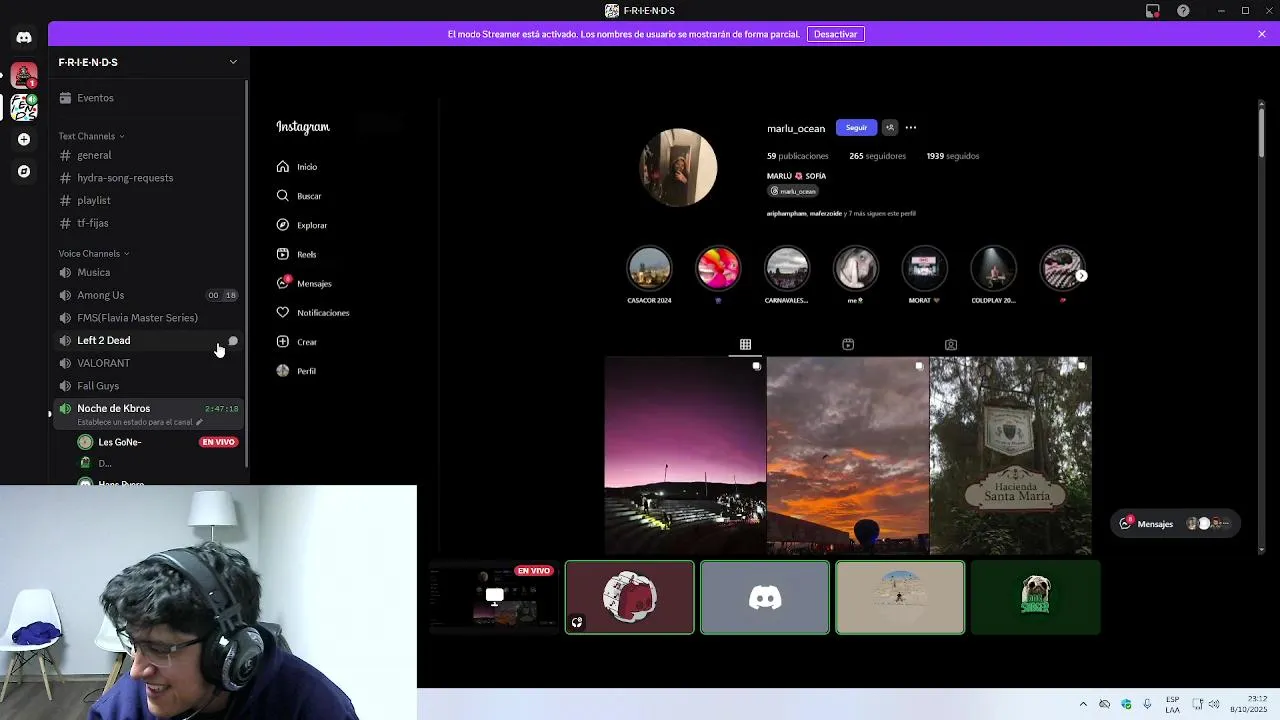1280x720 pixels.
Task: Open the Hacienda Santa María post
Action: pos(1011,455)
